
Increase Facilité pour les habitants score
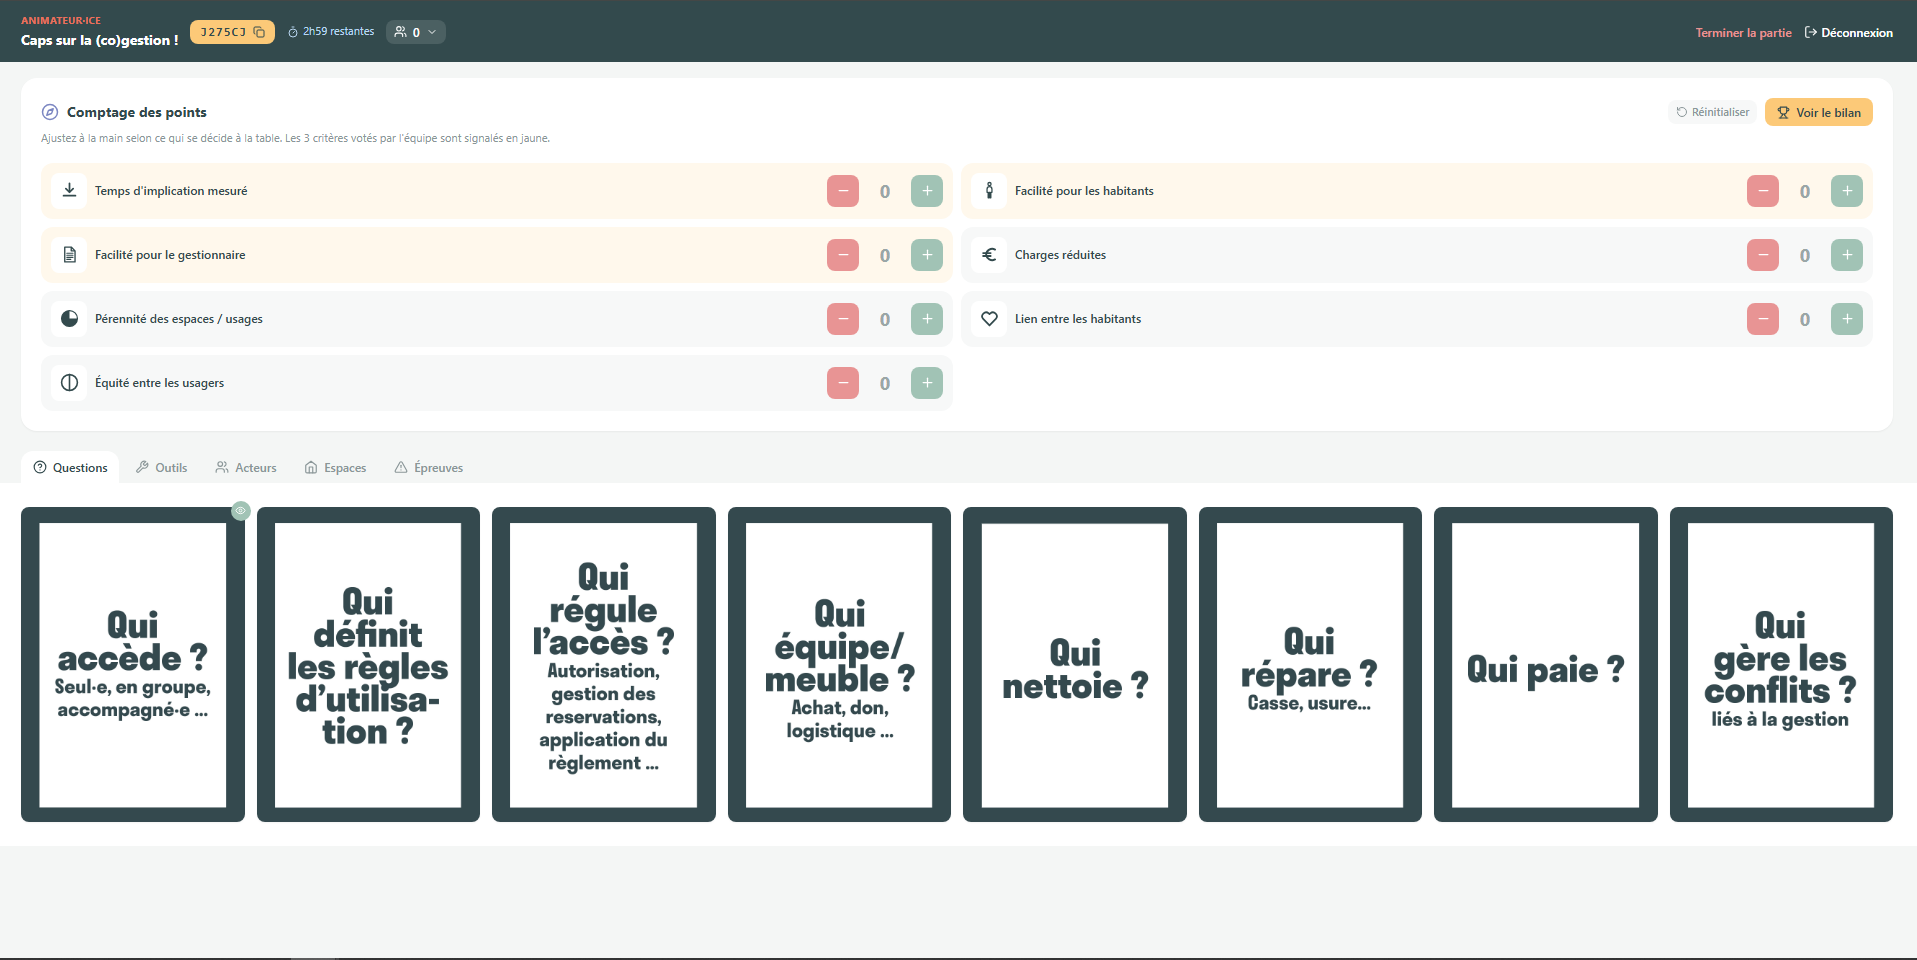[x=1847, y=191]
